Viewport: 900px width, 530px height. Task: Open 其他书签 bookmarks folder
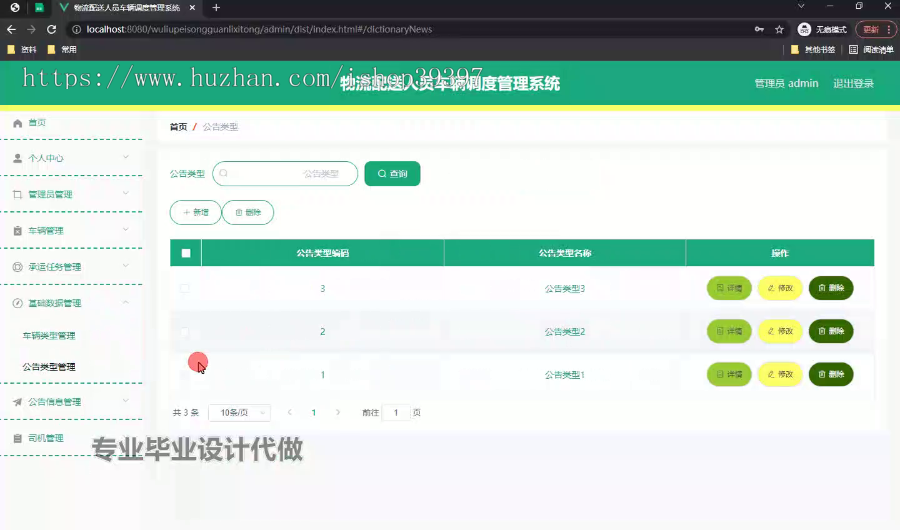pyautogui.click(x=813, y=49)
